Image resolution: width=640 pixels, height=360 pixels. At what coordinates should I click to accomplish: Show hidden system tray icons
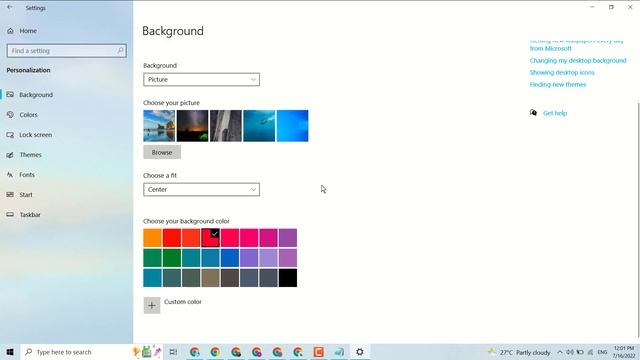click(560, 352)
